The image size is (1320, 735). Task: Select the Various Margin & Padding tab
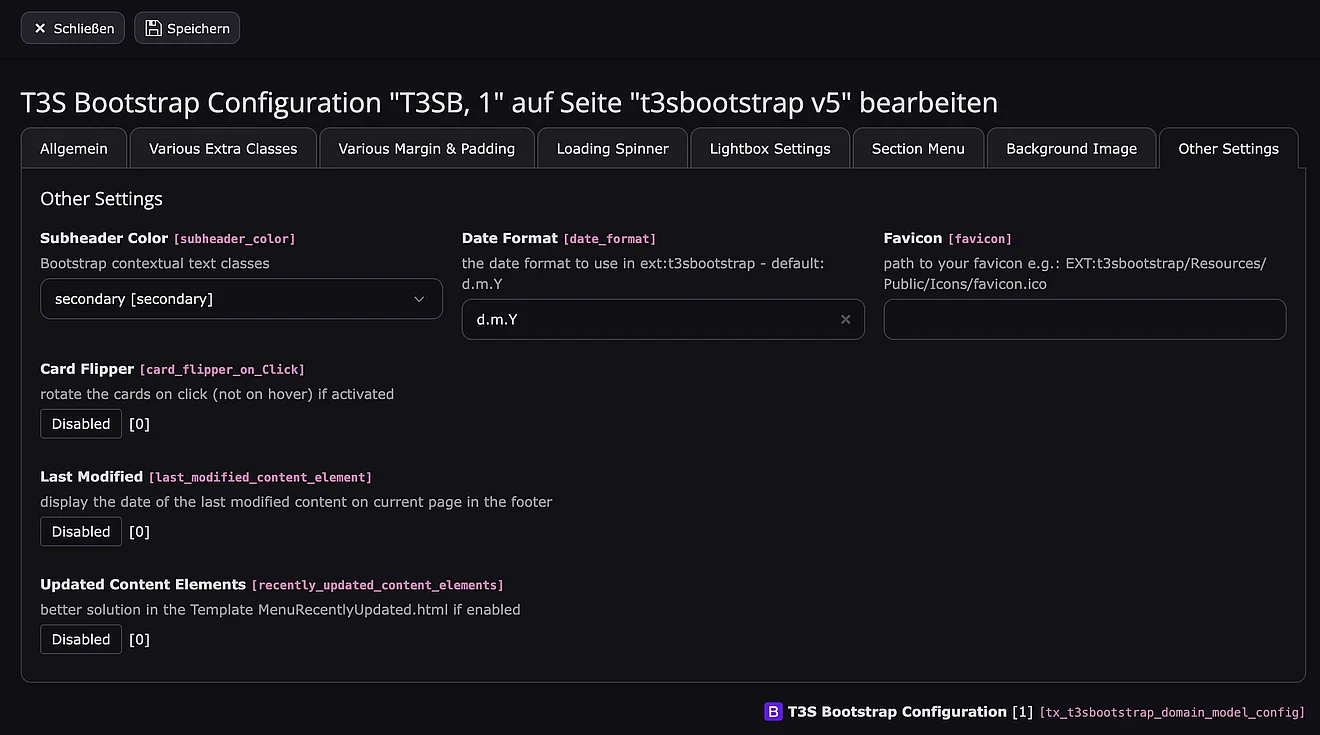click(x=426, y=149)
